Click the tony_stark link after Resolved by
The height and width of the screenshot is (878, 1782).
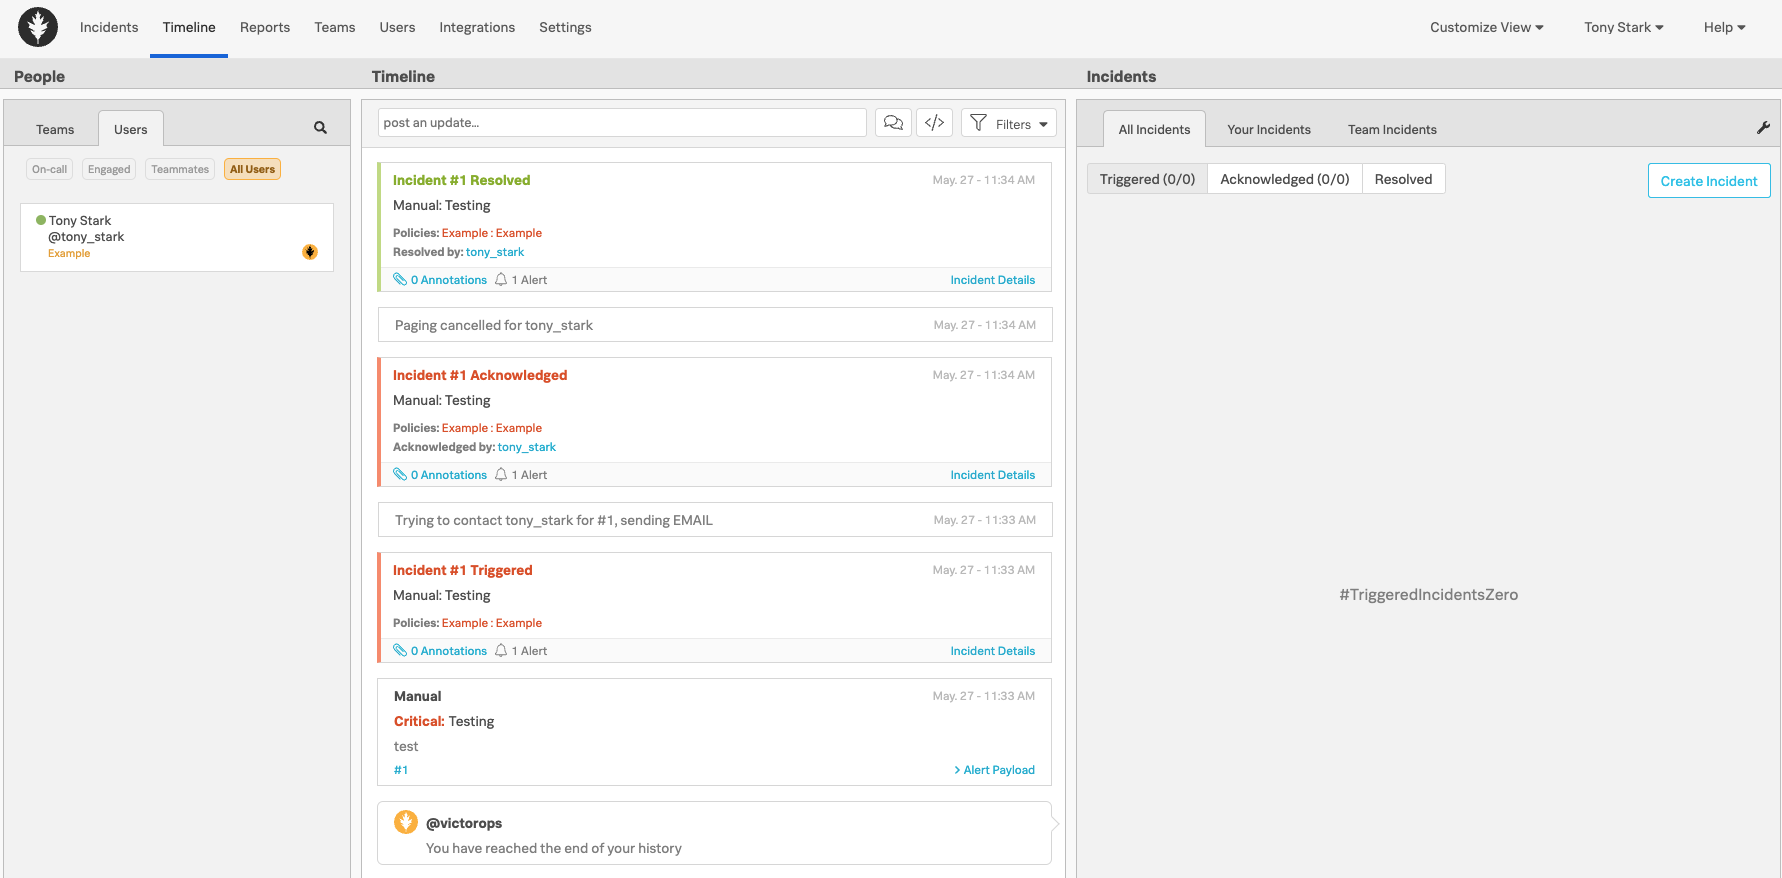[x=495, y=252]
